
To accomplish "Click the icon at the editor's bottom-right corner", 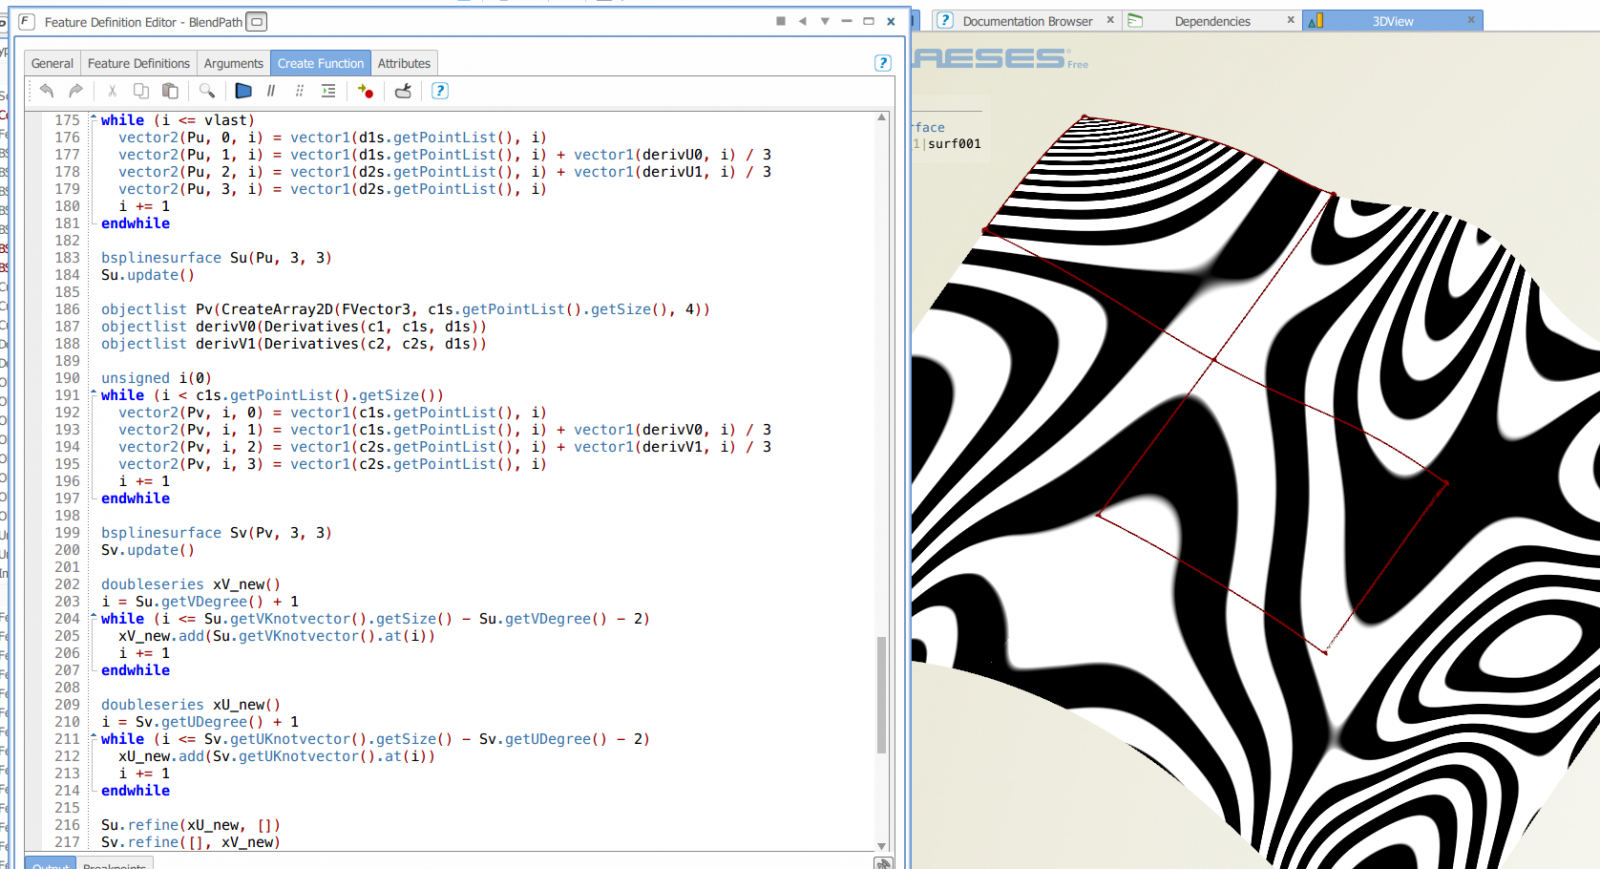I will coord(883,863).
